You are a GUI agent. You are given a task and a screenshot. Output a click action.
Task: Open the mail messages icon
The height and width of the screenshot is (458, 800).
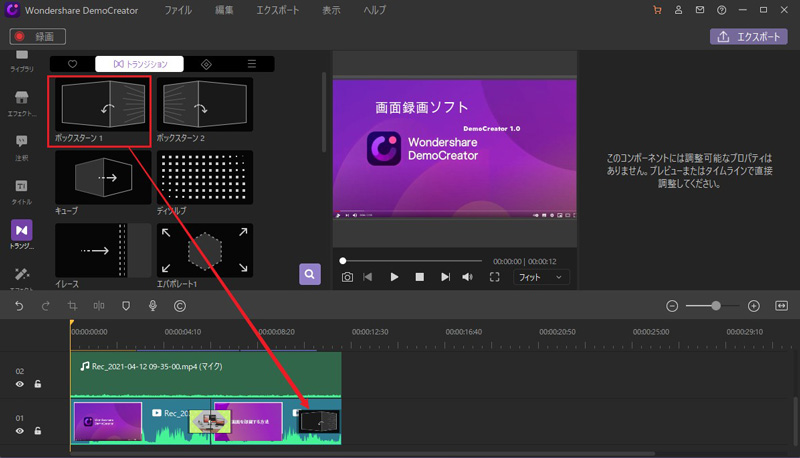[700, 10]
